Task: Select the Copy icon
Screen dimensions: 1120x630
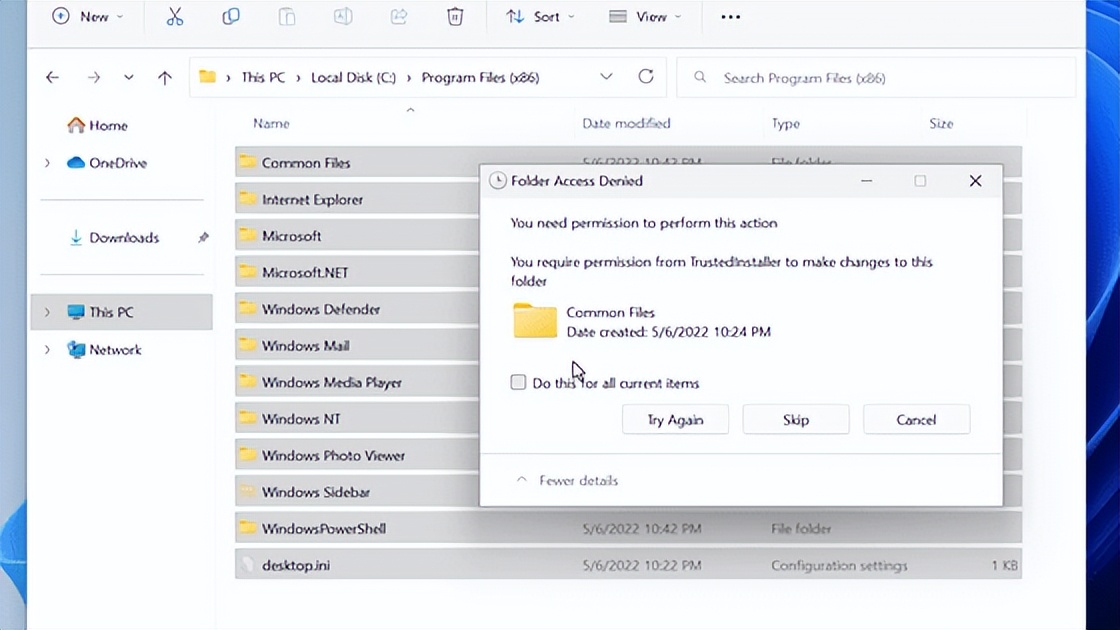Action: pyautogui.click(x=231, y=16)
